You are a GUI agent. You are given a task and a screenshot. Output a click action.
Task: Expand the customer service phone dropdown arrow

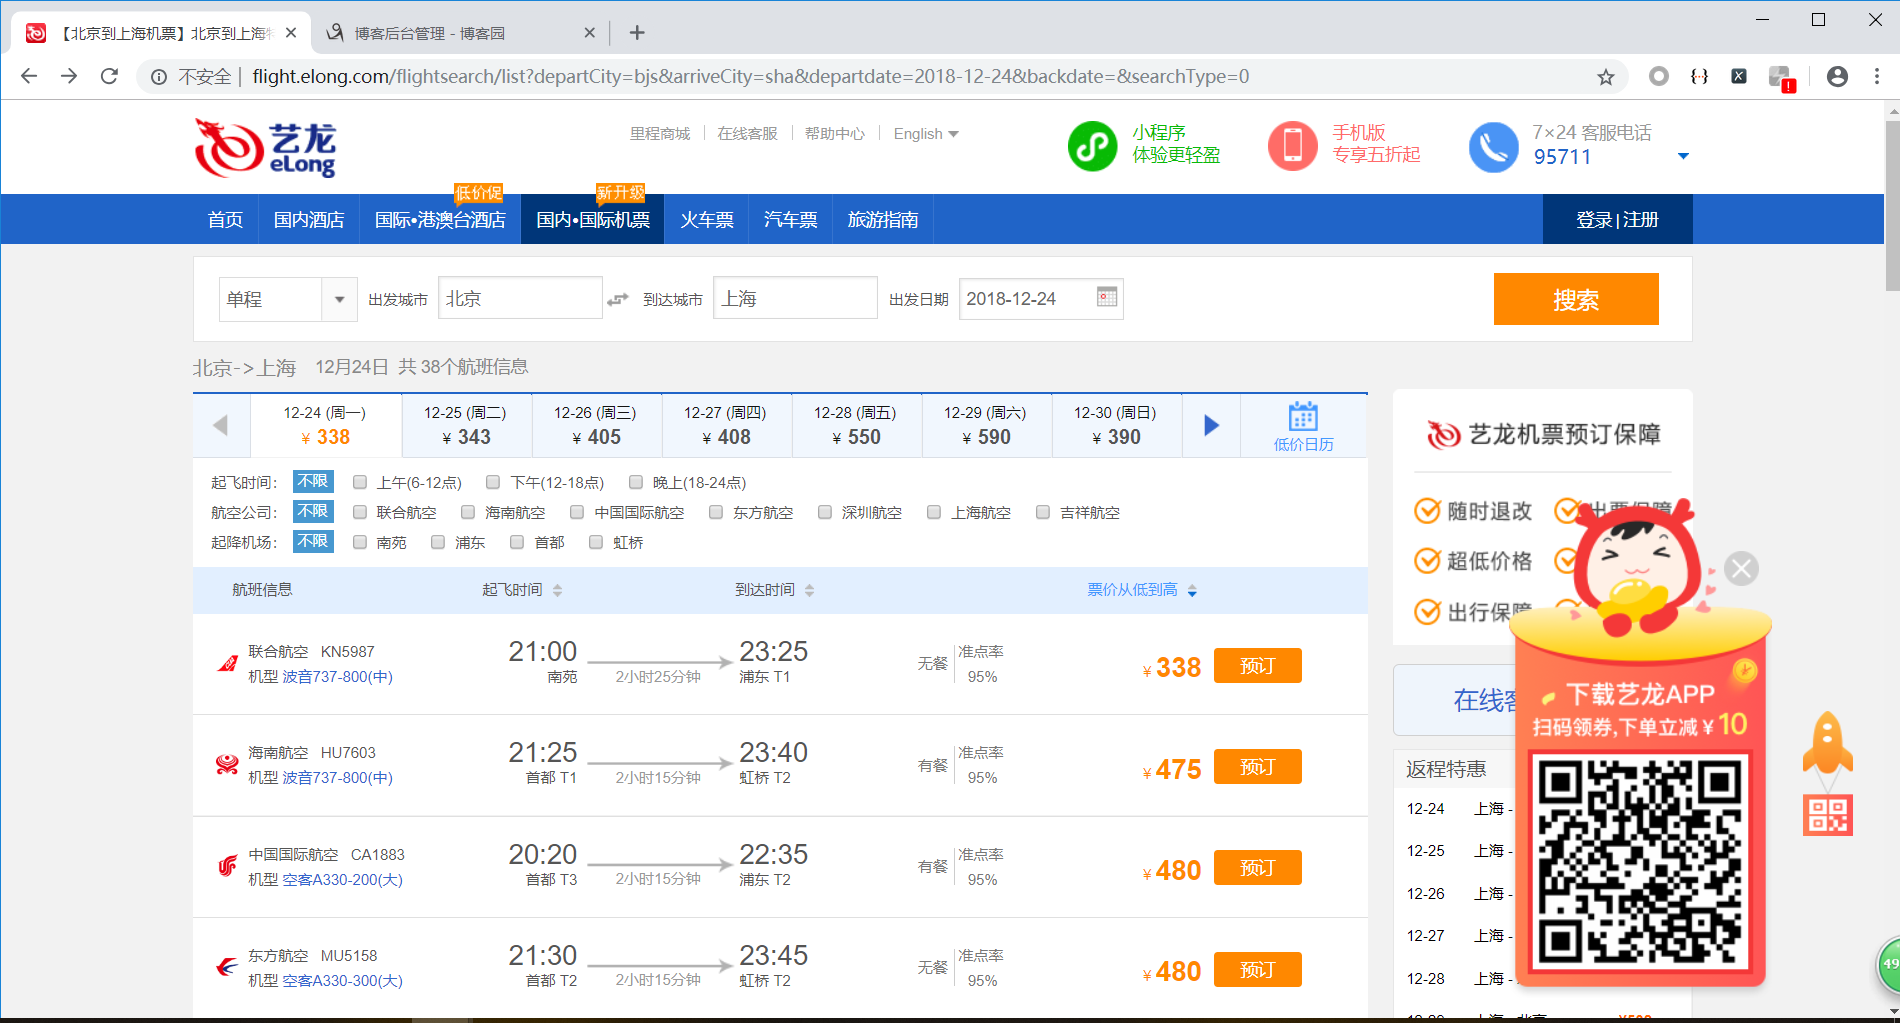tap(1683, 156)
